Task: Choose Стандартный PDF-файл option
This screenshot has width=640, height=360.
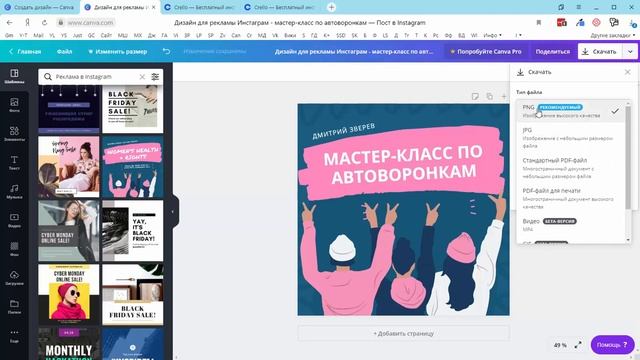Action: [571, 168]
